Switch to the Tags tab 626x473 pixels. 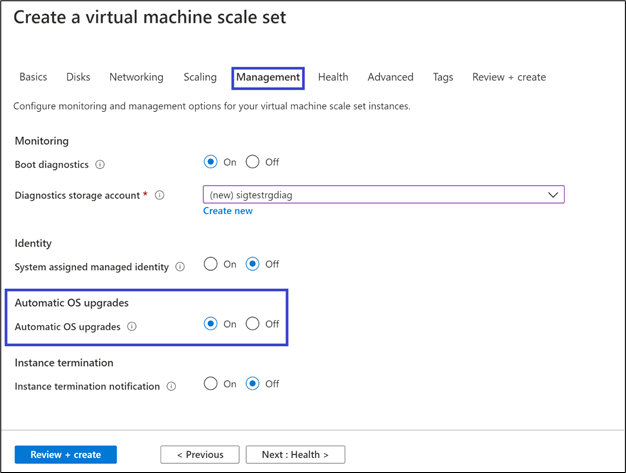pyautogui.click(x=443, y=77)
